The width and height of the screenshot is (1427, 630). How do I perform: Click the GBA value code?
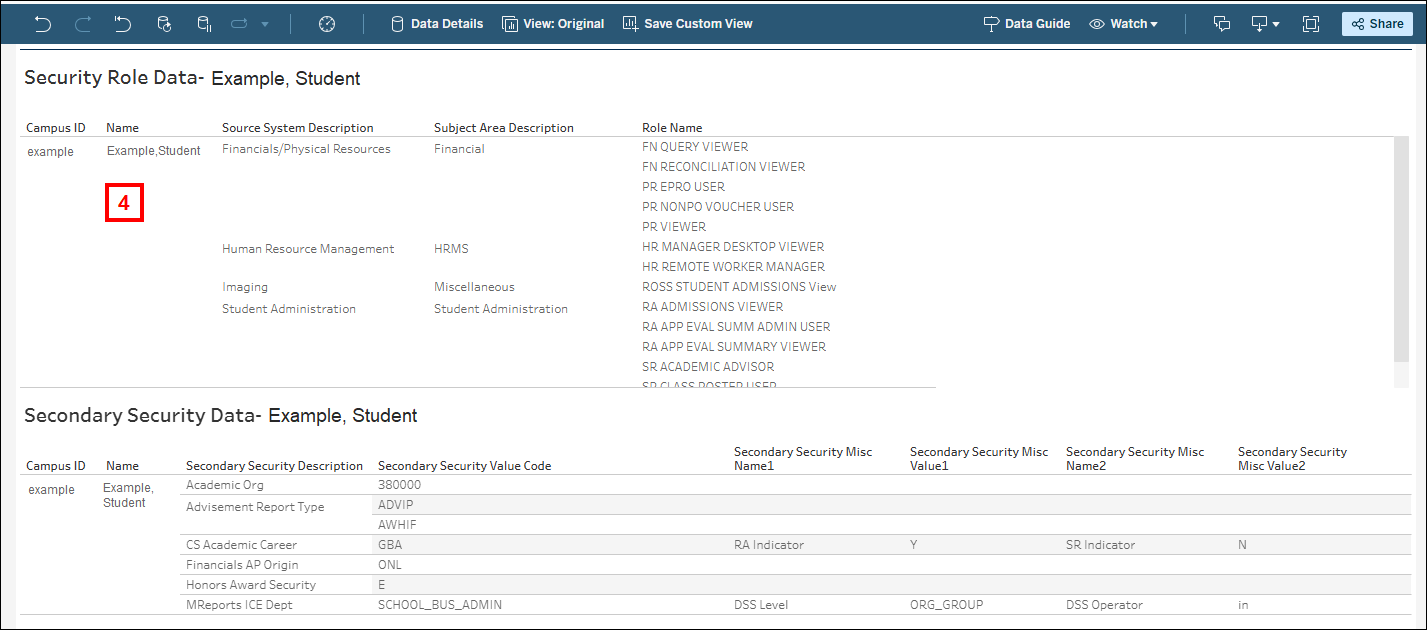pyautogui.click(x=390, y=545)
